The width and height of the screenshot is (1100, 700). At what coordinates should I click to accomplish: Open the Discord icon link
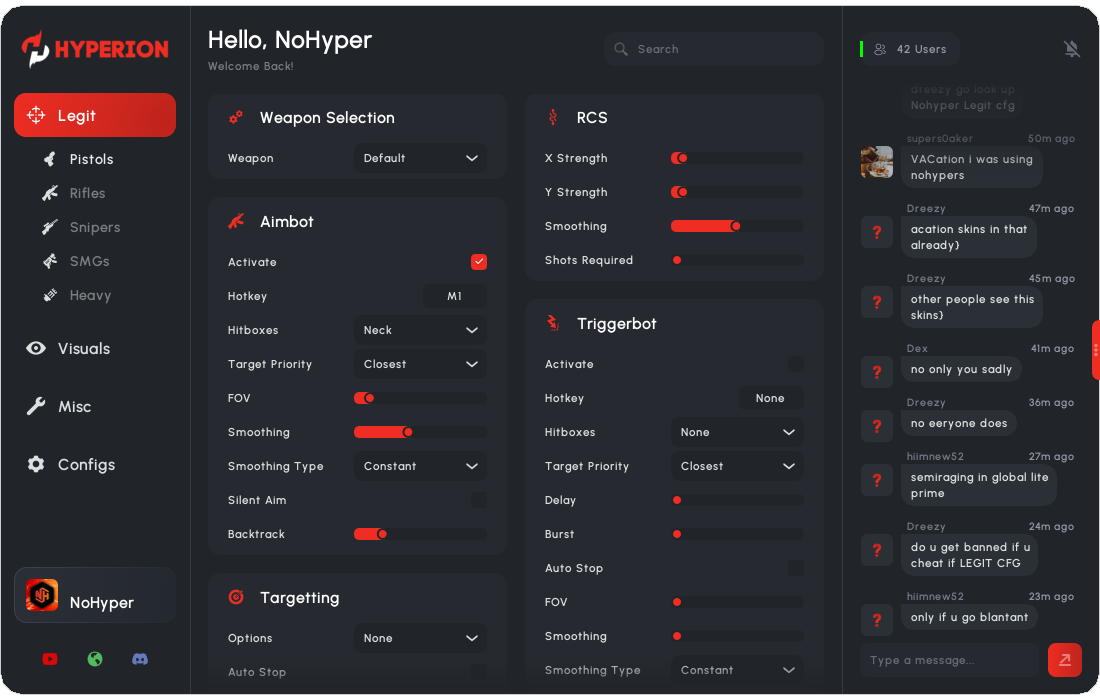(x=140, y=659)
